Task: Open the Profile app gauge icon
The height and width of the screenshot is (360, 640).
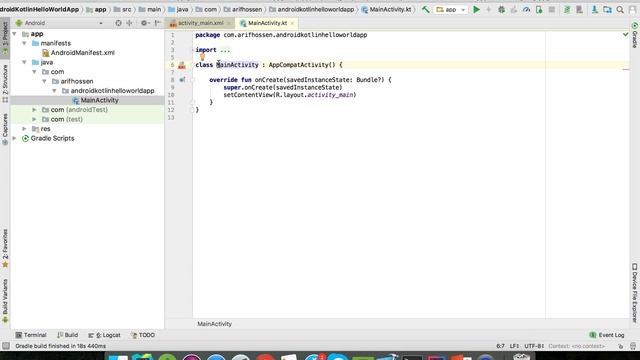Action: click(527, 9)
